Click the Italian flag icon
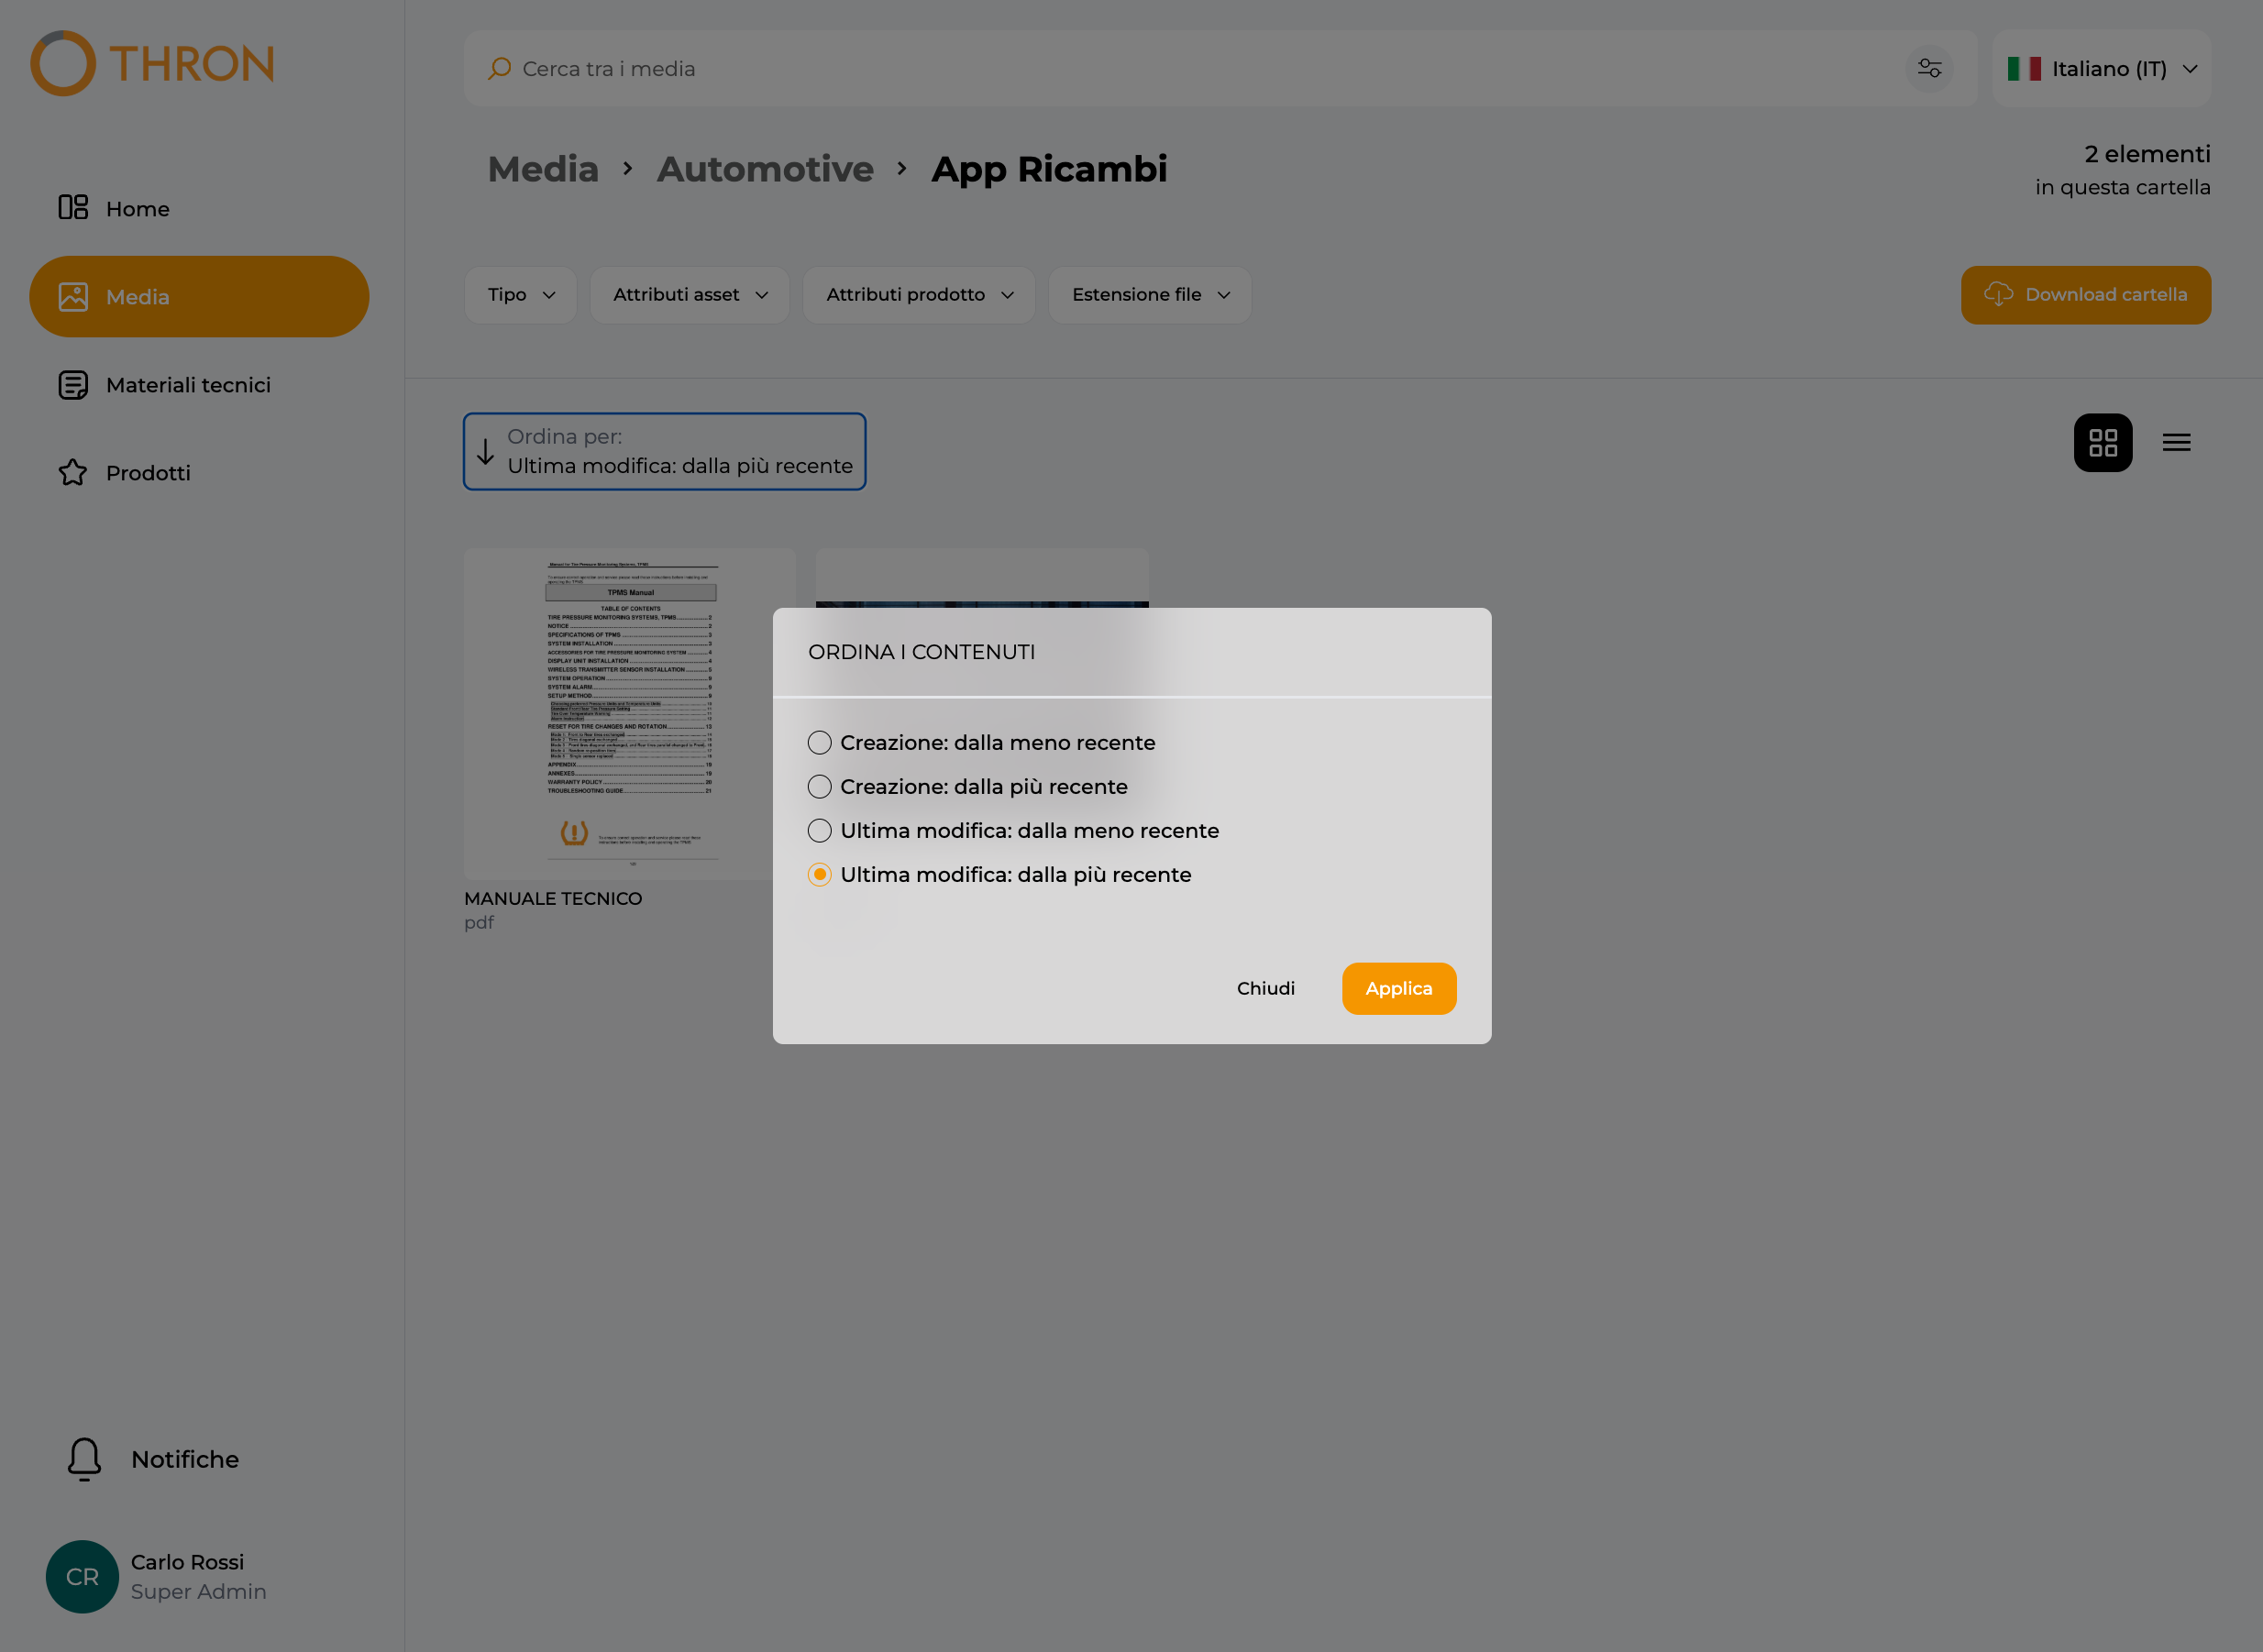The height and width of the screenshot is (1652, 2263). (x=2024, y=69)
